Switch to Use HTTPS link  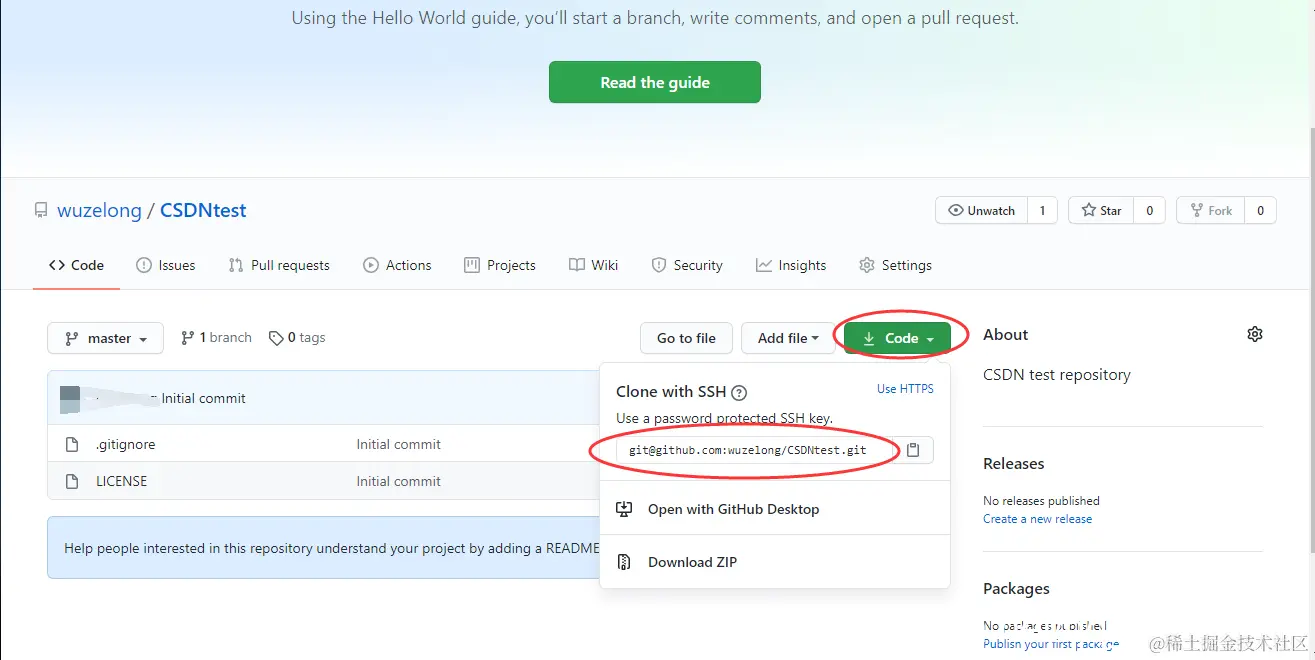[905, 389]
